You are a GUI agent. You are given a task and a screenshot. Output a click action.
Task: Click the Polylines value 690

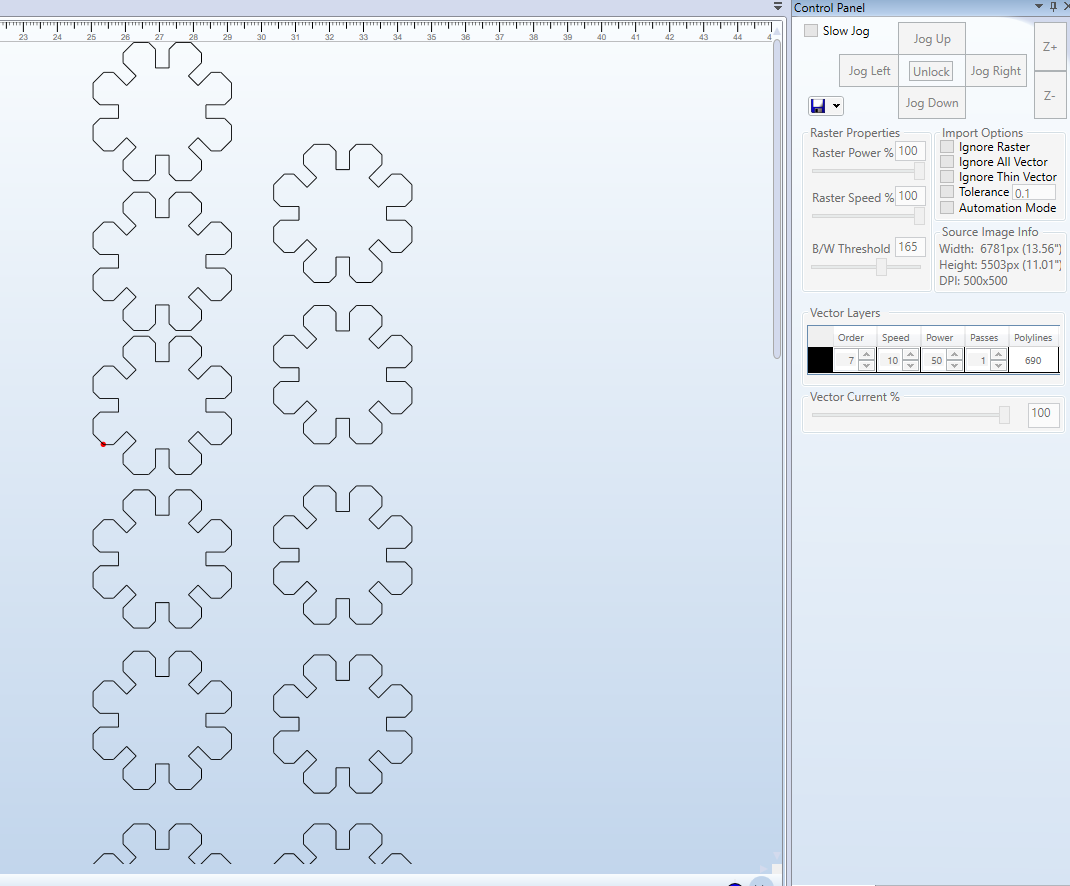click(1033, 360)
